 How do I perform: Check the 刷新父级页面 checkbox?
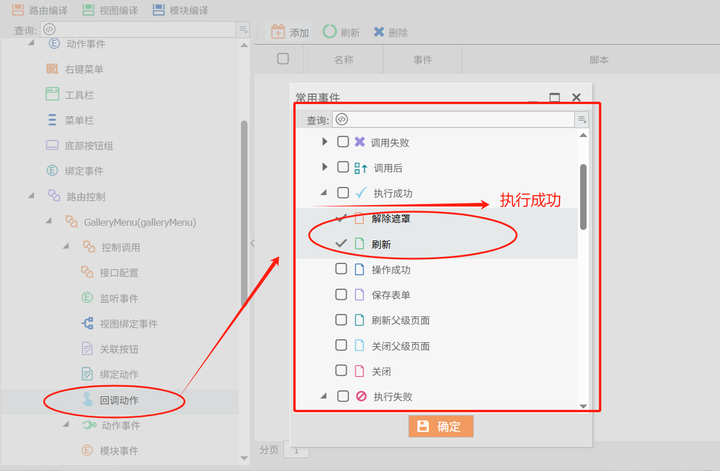341,320
